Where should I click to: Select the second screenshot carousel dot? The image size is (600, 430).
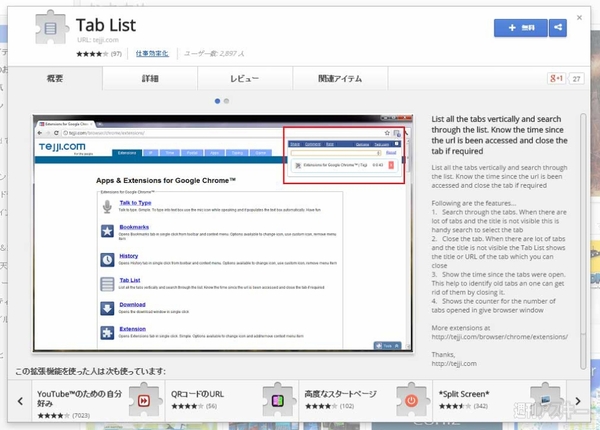227,101
